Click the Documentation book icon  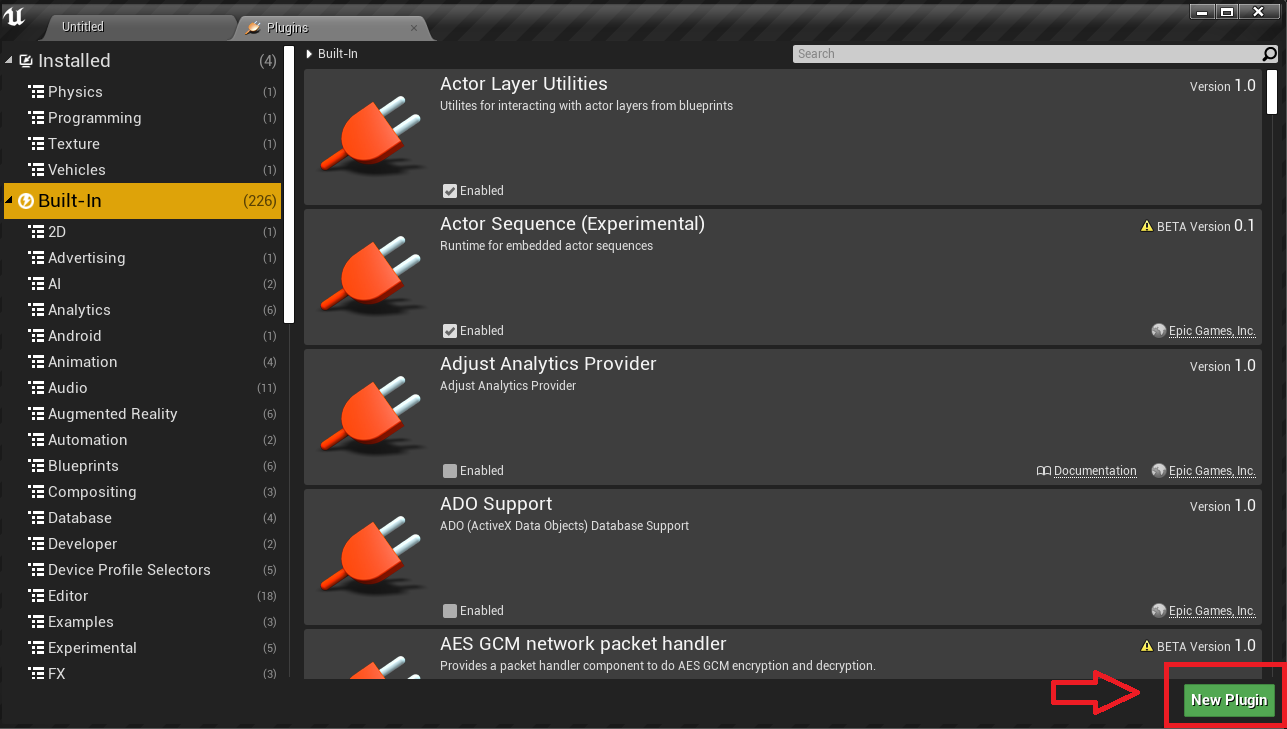click(1044, 471)
